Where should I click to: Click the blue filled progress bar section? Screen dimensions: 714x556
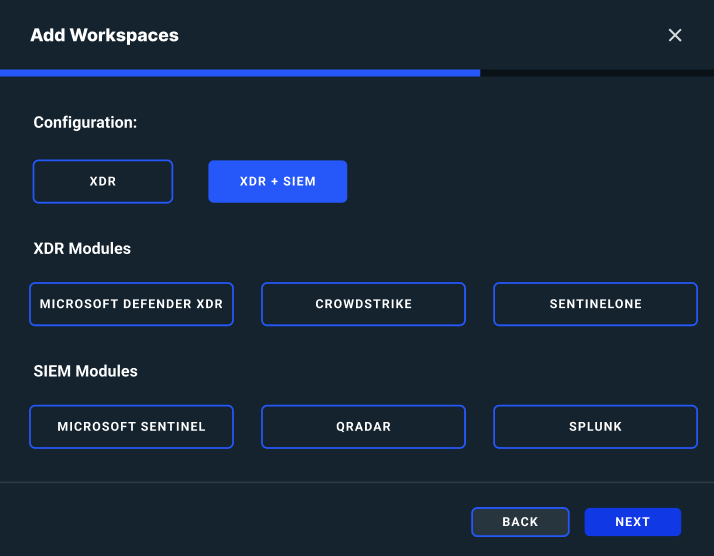coord(240,73)
